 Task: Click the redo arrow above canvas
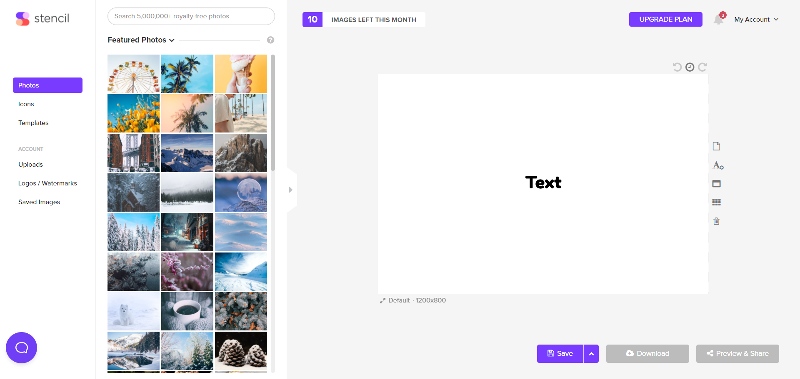coord(703,67)
